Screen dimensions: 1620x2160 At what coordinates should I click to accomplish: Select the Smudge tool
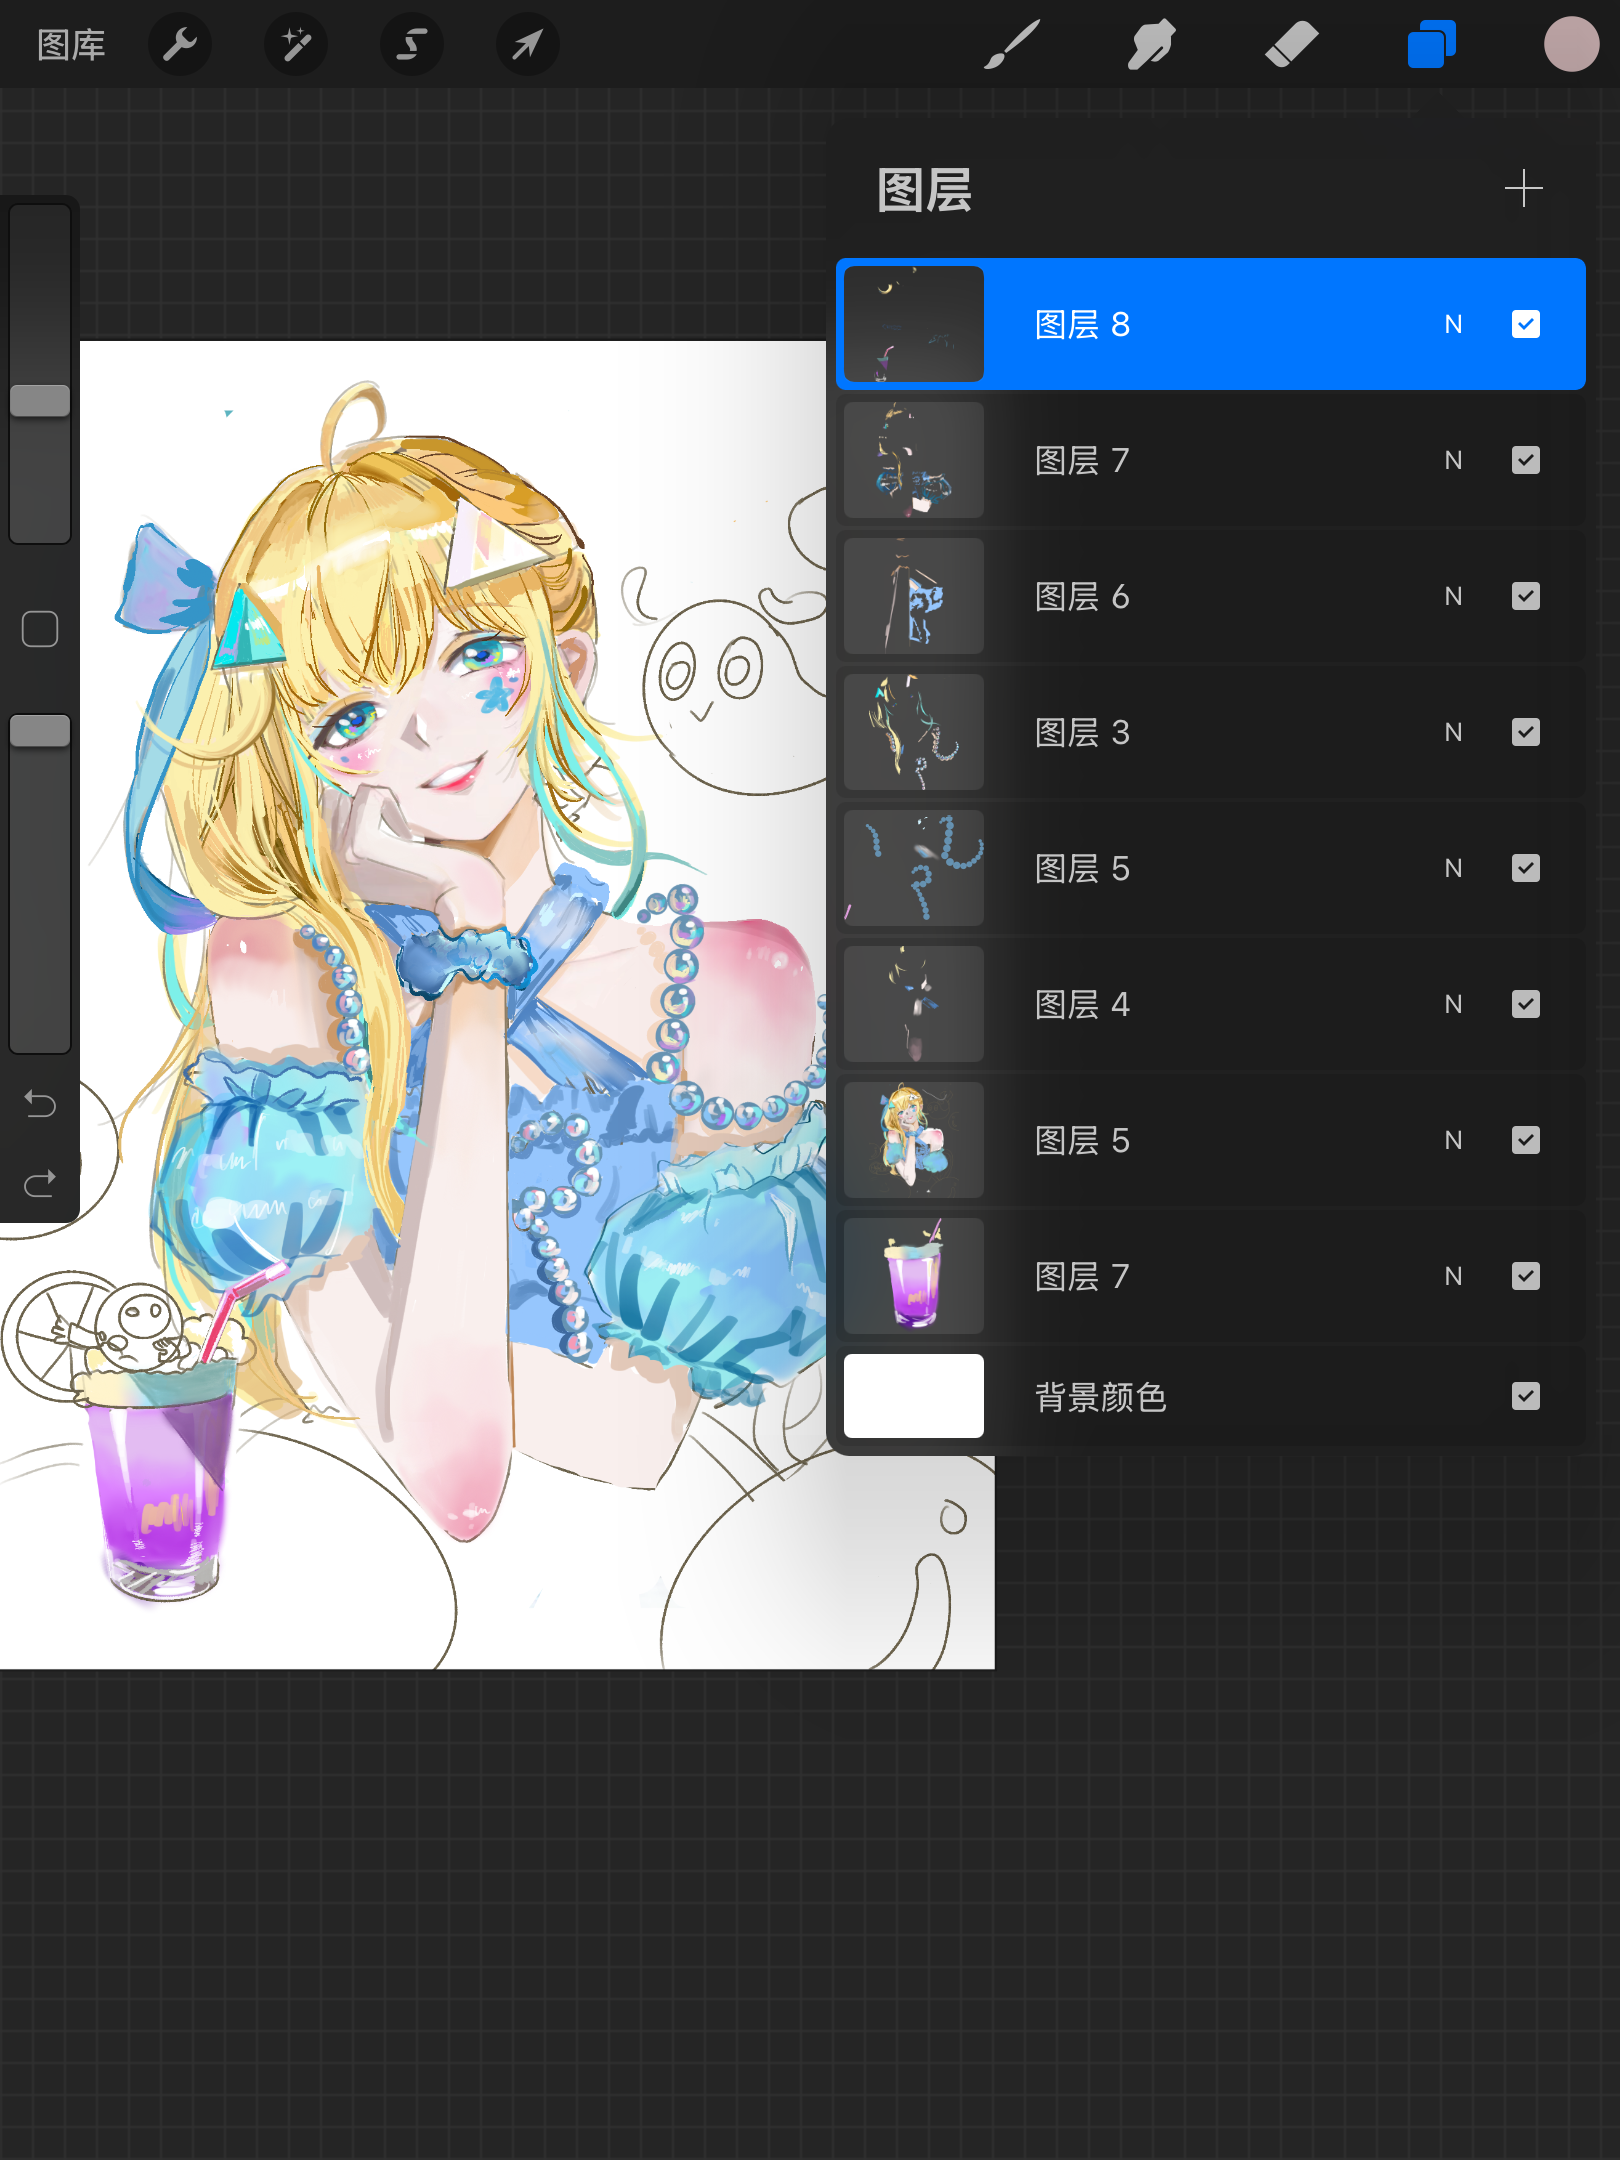1152,44
